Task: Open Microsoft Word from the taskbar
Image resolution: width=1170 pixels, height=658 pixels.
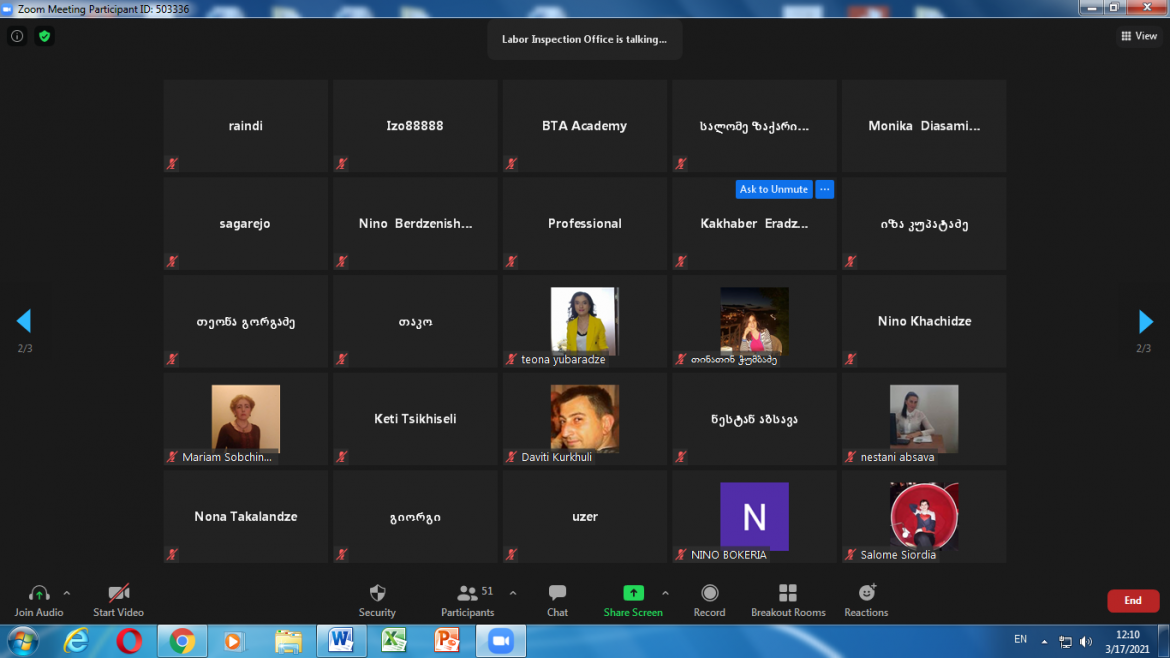Action: tap(341, 640)
